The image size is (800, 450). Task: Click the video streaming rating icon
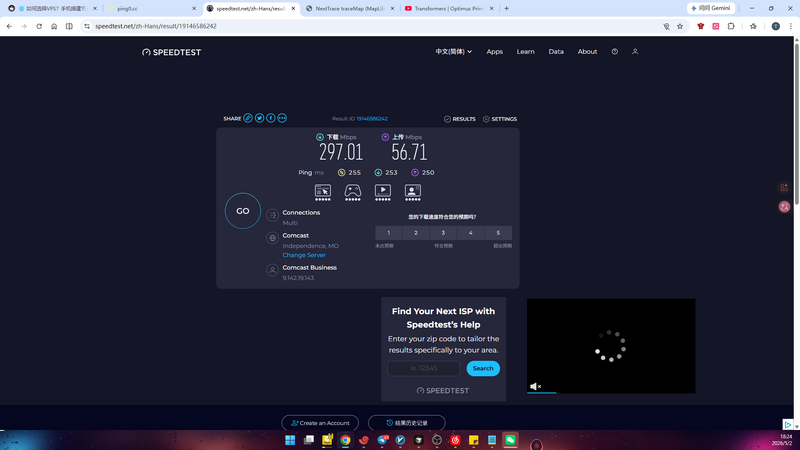tap(383, 191)
